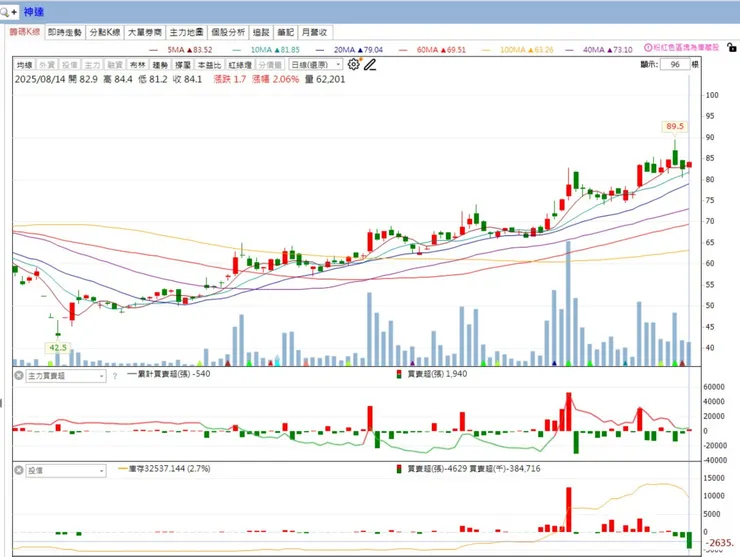Screen dimensions: 740x557
Task: Open the tab between 個股分析 and 筆記
Action: click(x=261, y=32)
